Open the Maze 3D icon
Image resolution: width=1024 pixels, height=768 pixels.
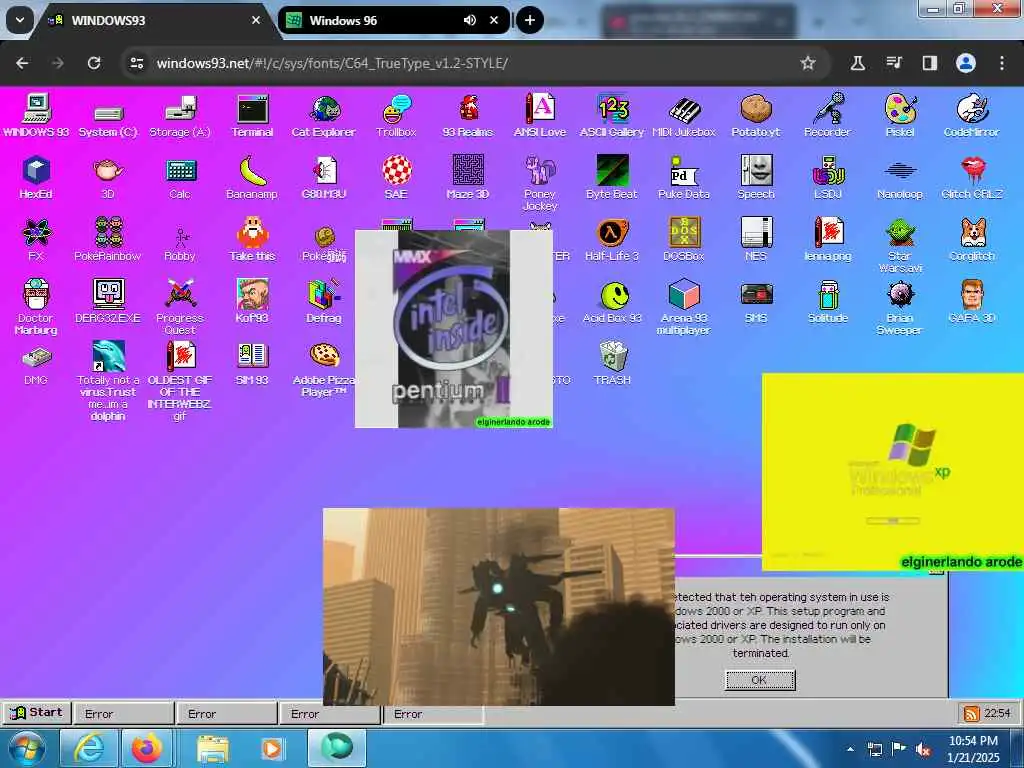468,178
